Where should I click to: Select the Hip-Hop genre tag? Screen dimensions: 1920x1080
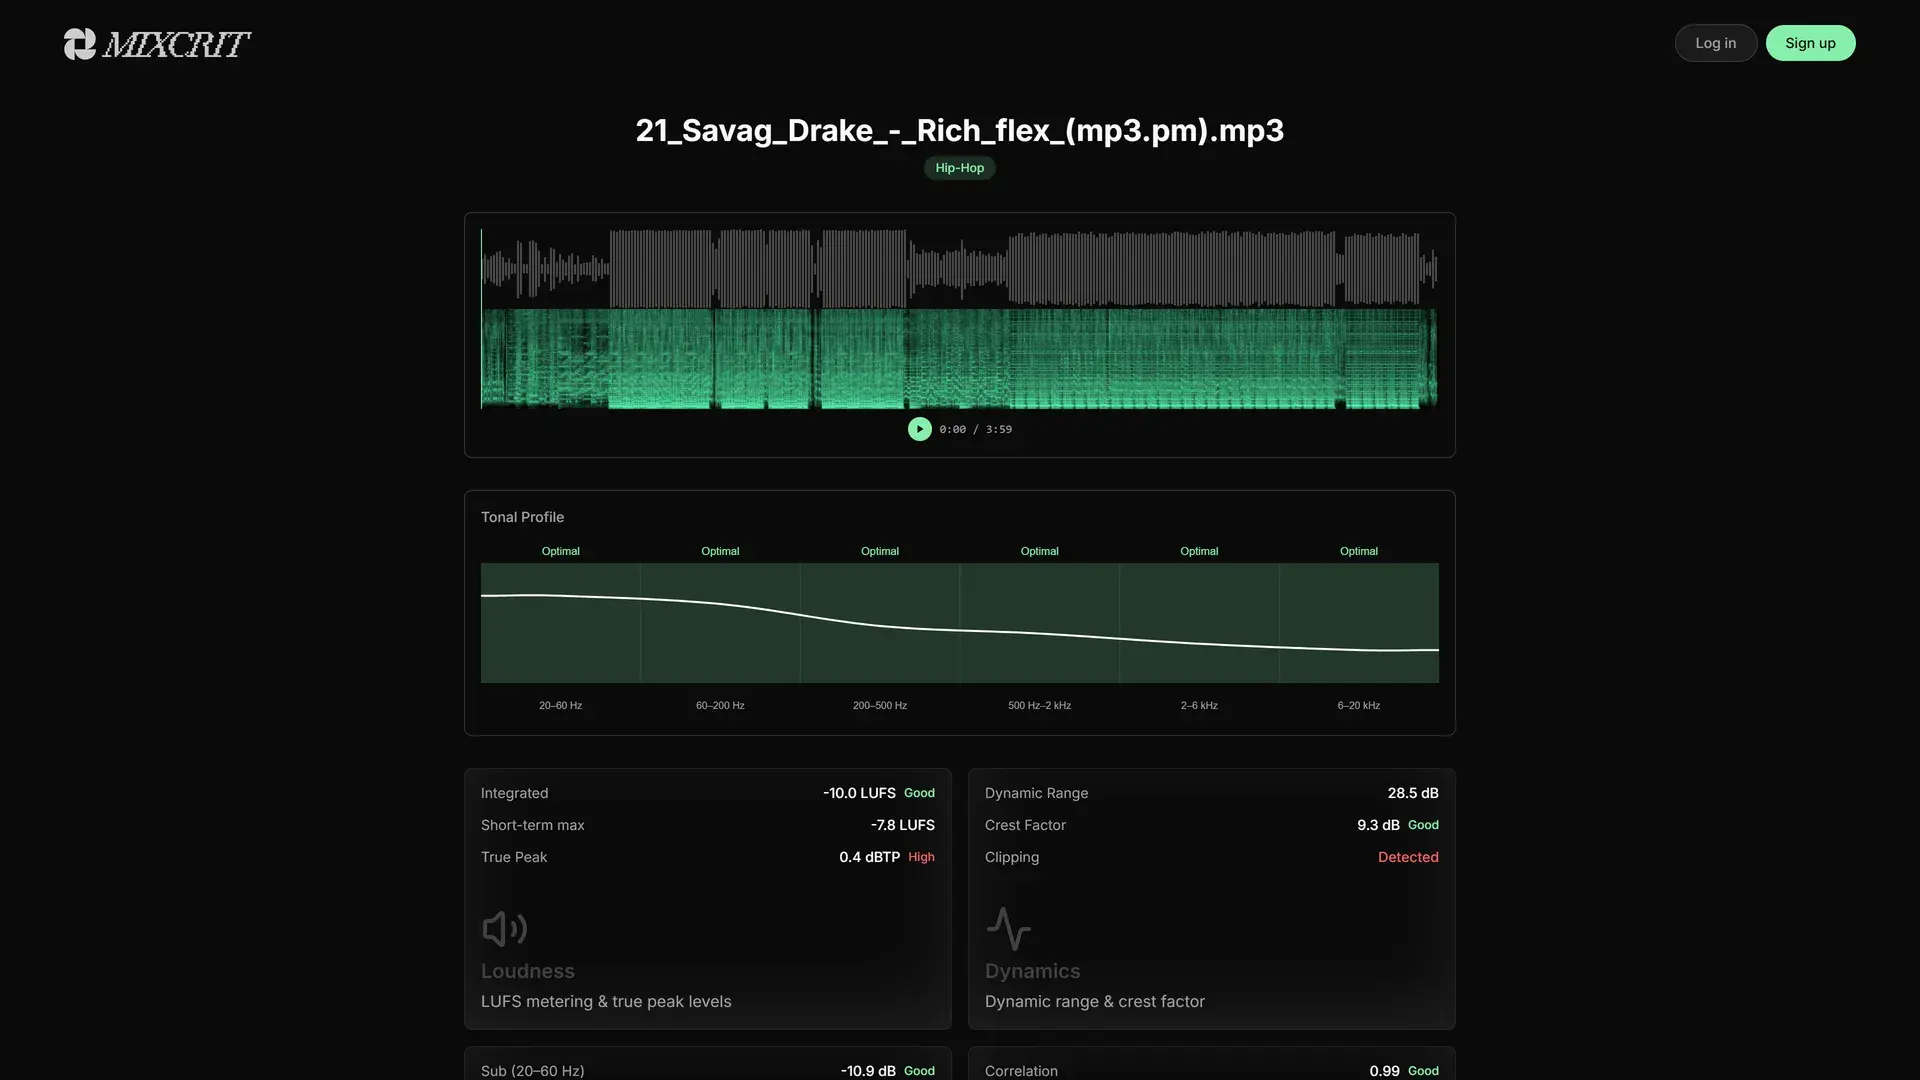tap(959, 168)
